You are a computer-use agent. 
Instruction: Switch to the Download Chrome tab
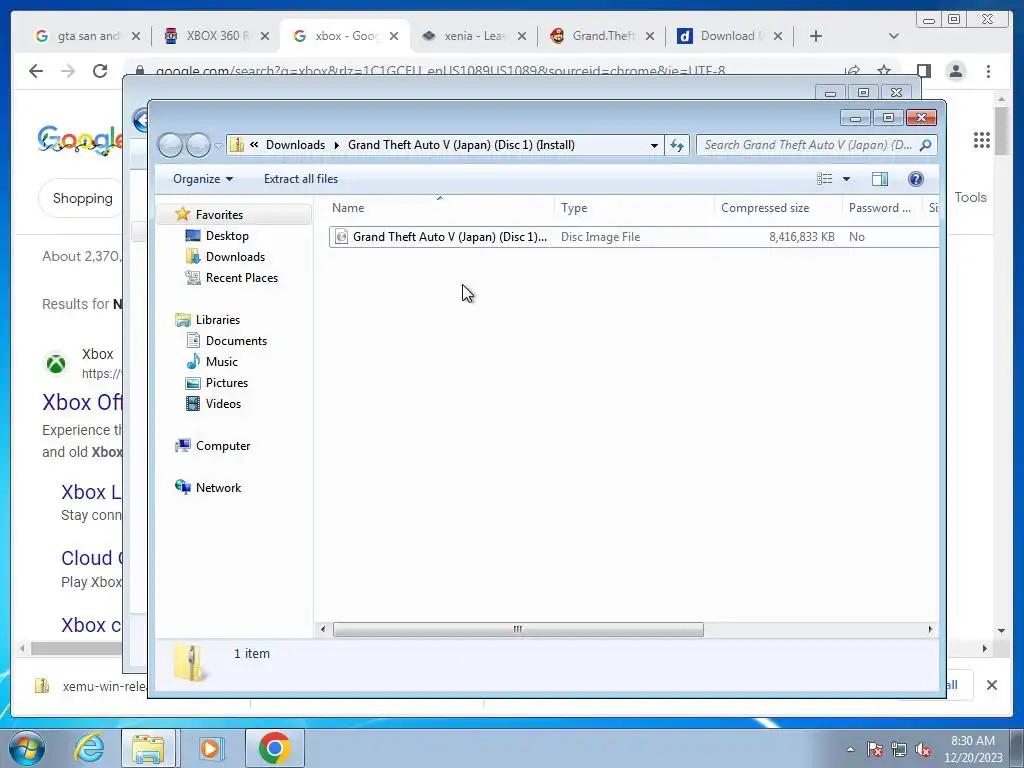(x=729, y=36)
